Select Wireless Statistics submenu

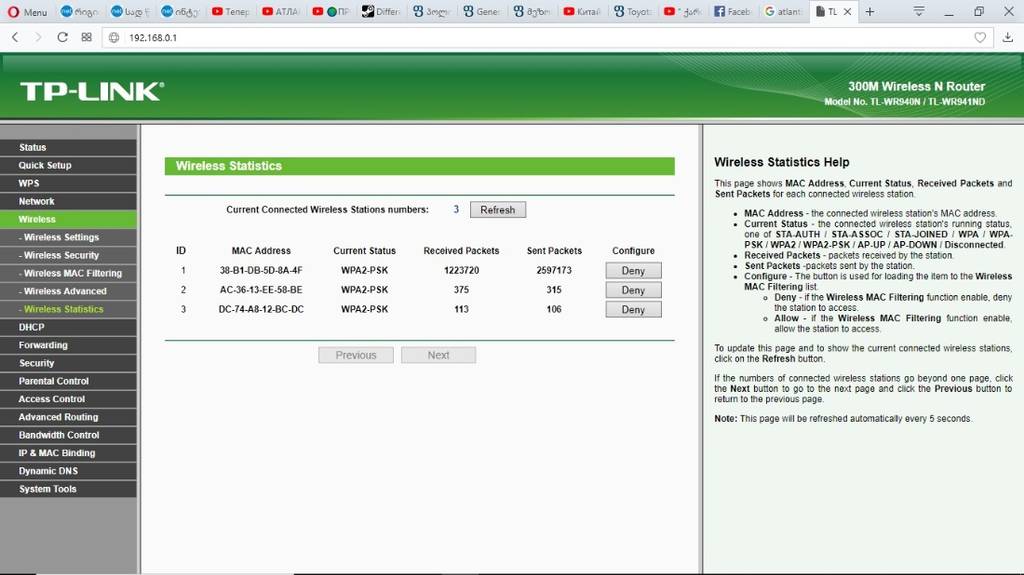point(69,309)
